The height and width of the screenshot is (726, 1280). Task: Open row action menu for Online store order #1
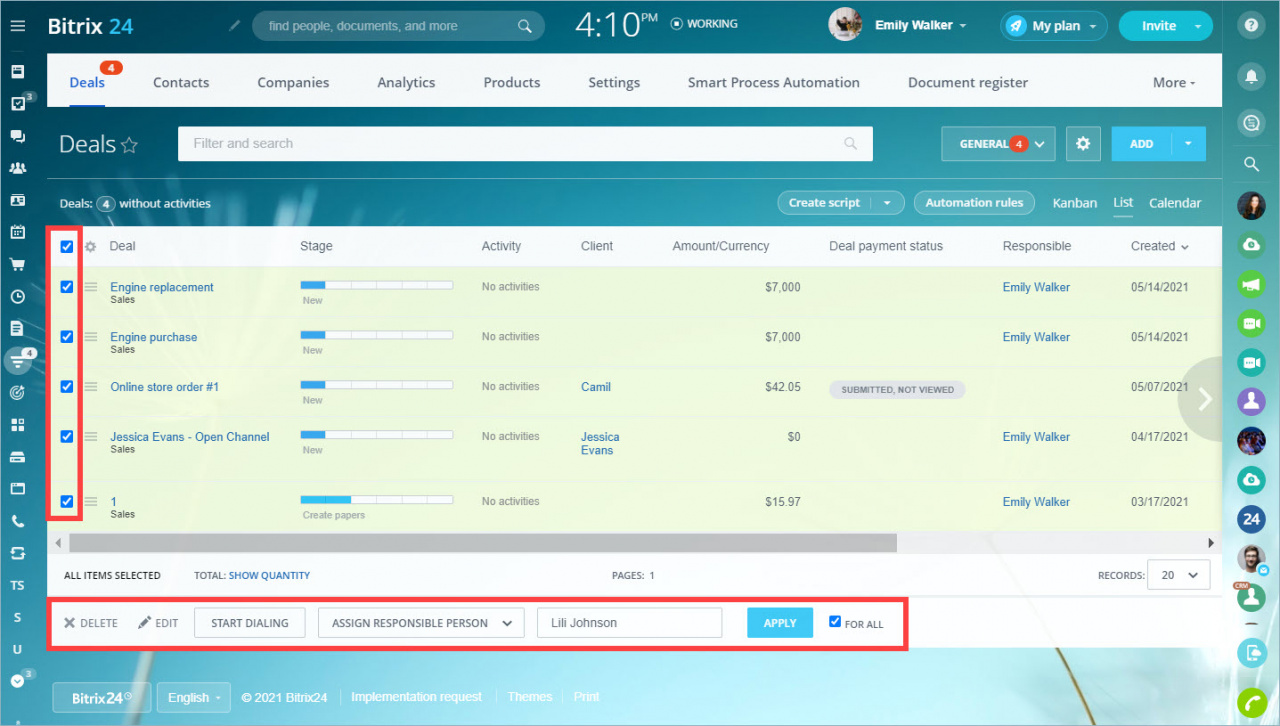[x=91, y=387]
